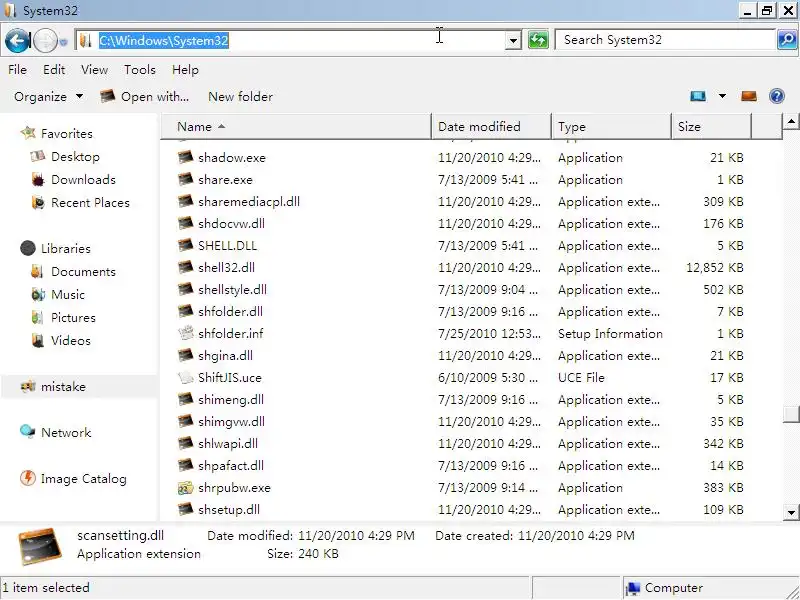Click the share.exe file icon
This screenshot has width=800, height=600.
[x=186, y=179]
